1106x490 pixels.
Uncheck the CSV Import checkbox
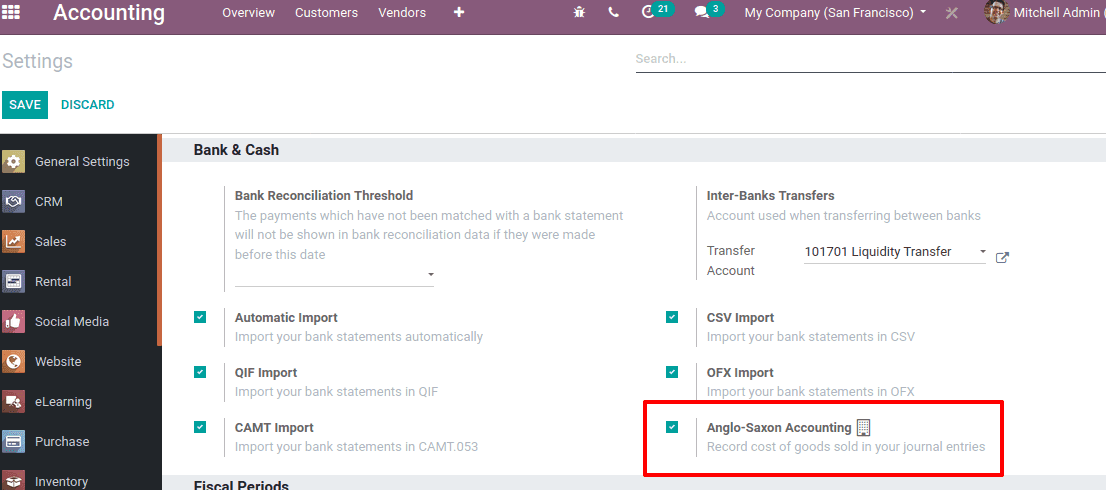pos(672,317)
